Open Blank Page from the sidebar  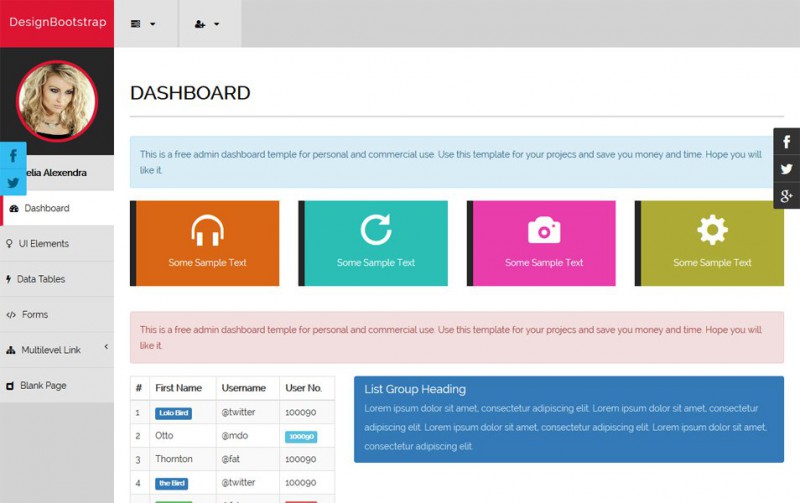click(42, 385)
